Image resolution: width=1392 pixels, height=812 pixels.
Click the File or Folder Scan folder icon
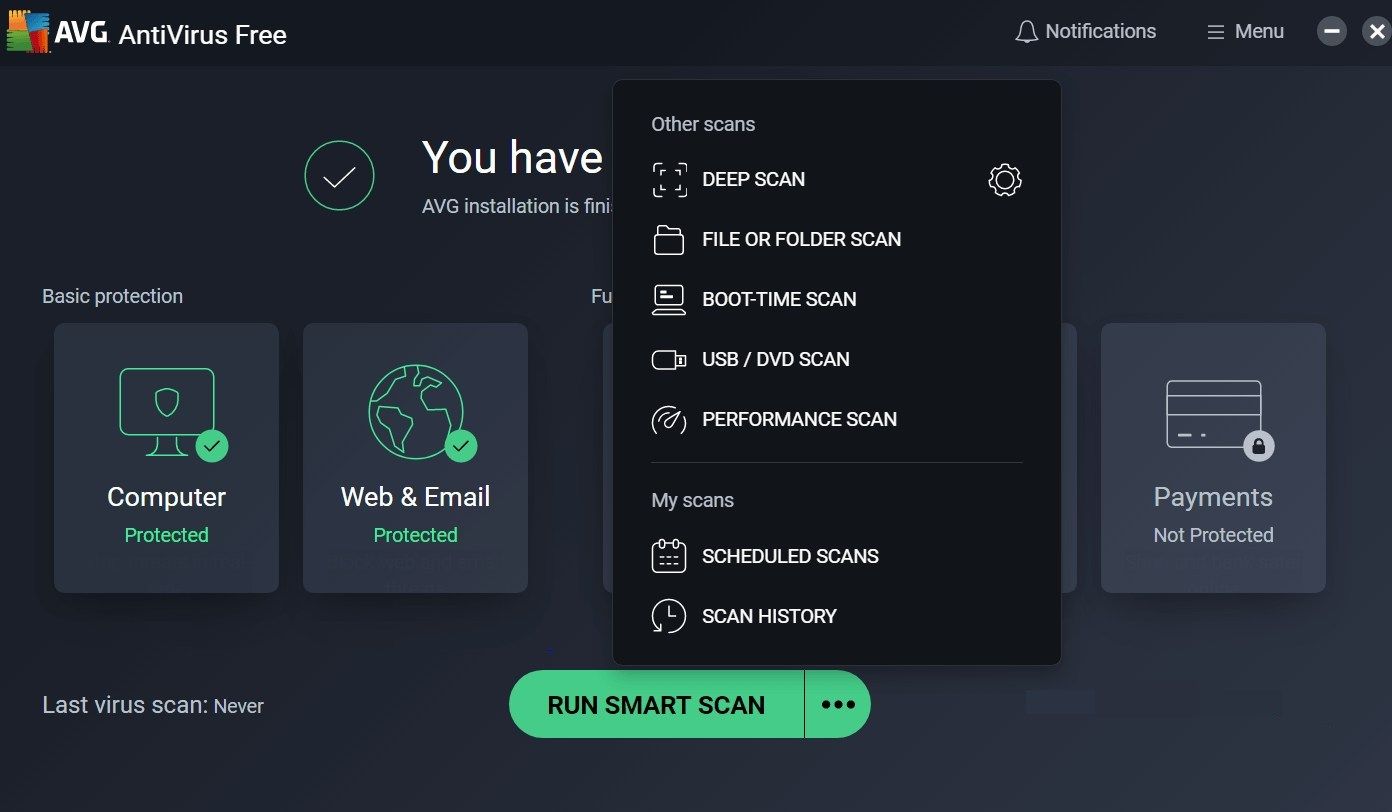point(669,240)
